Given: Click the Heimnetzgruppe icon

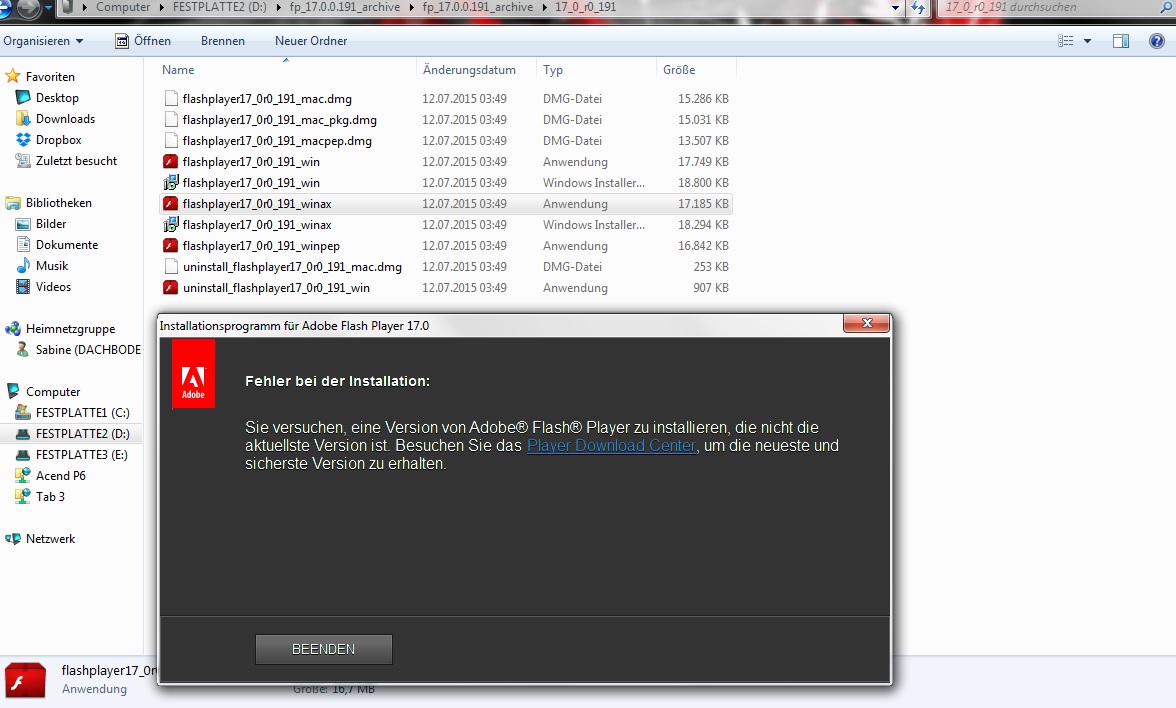Looking at the screenshot, I should (13, 328).
